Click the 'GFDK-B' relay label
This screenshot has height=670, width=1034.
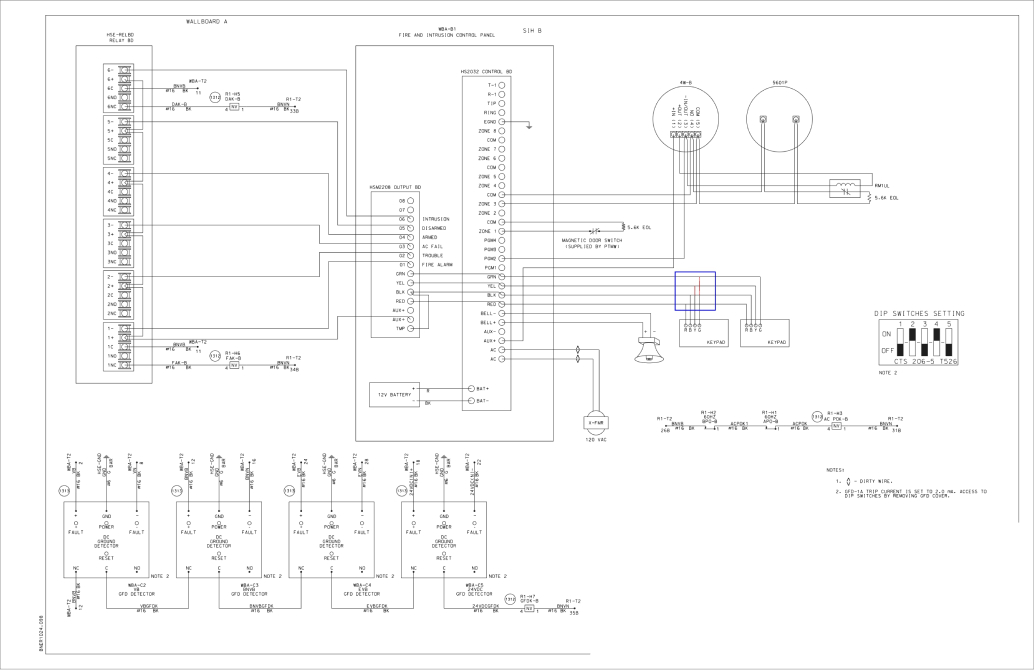click(530, 600)
